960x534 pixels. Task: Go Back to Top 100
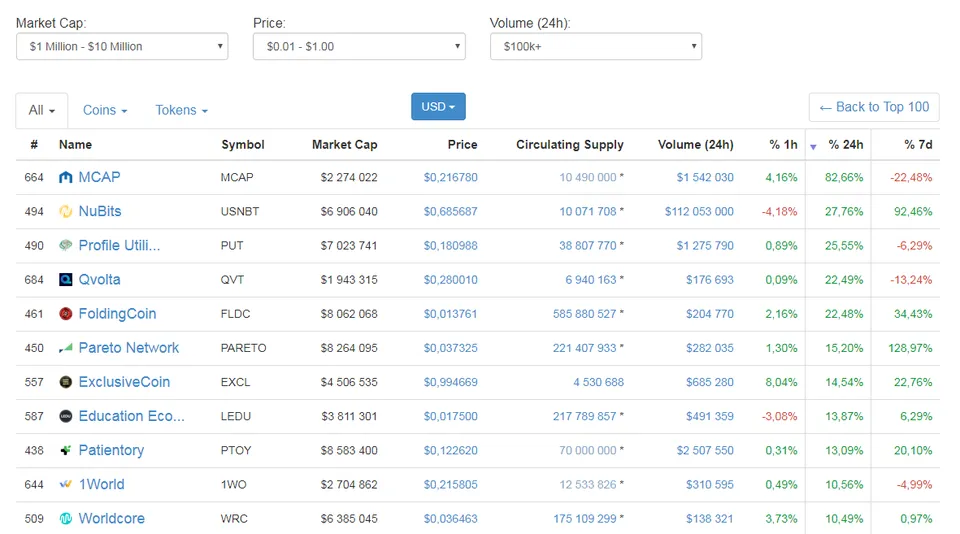pos(874,107)
